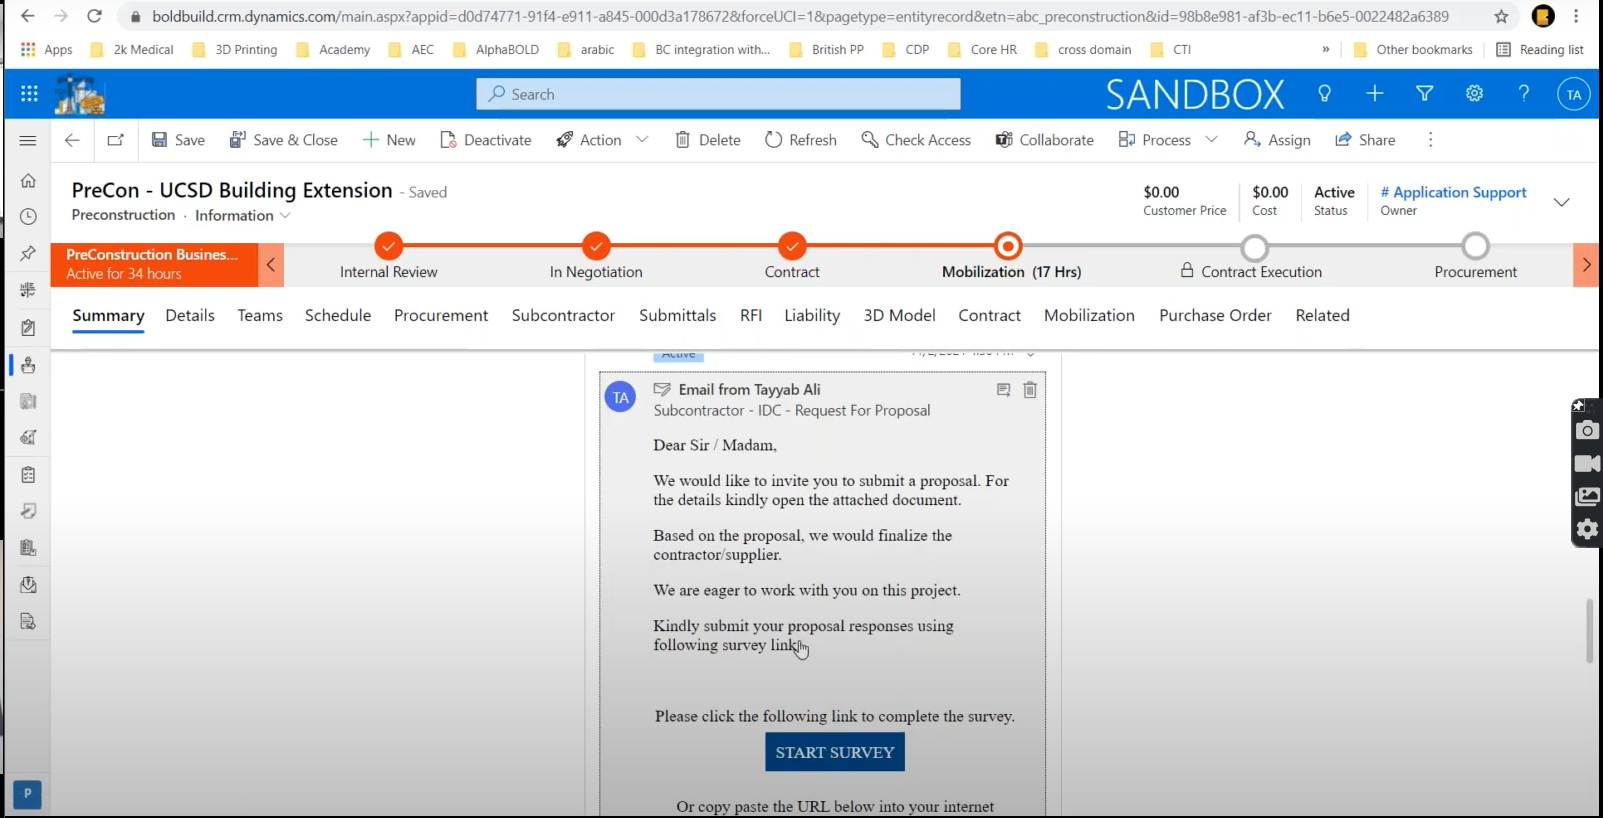
Task: Click the Home icon in left sidebar
Action: pos(28,181)
